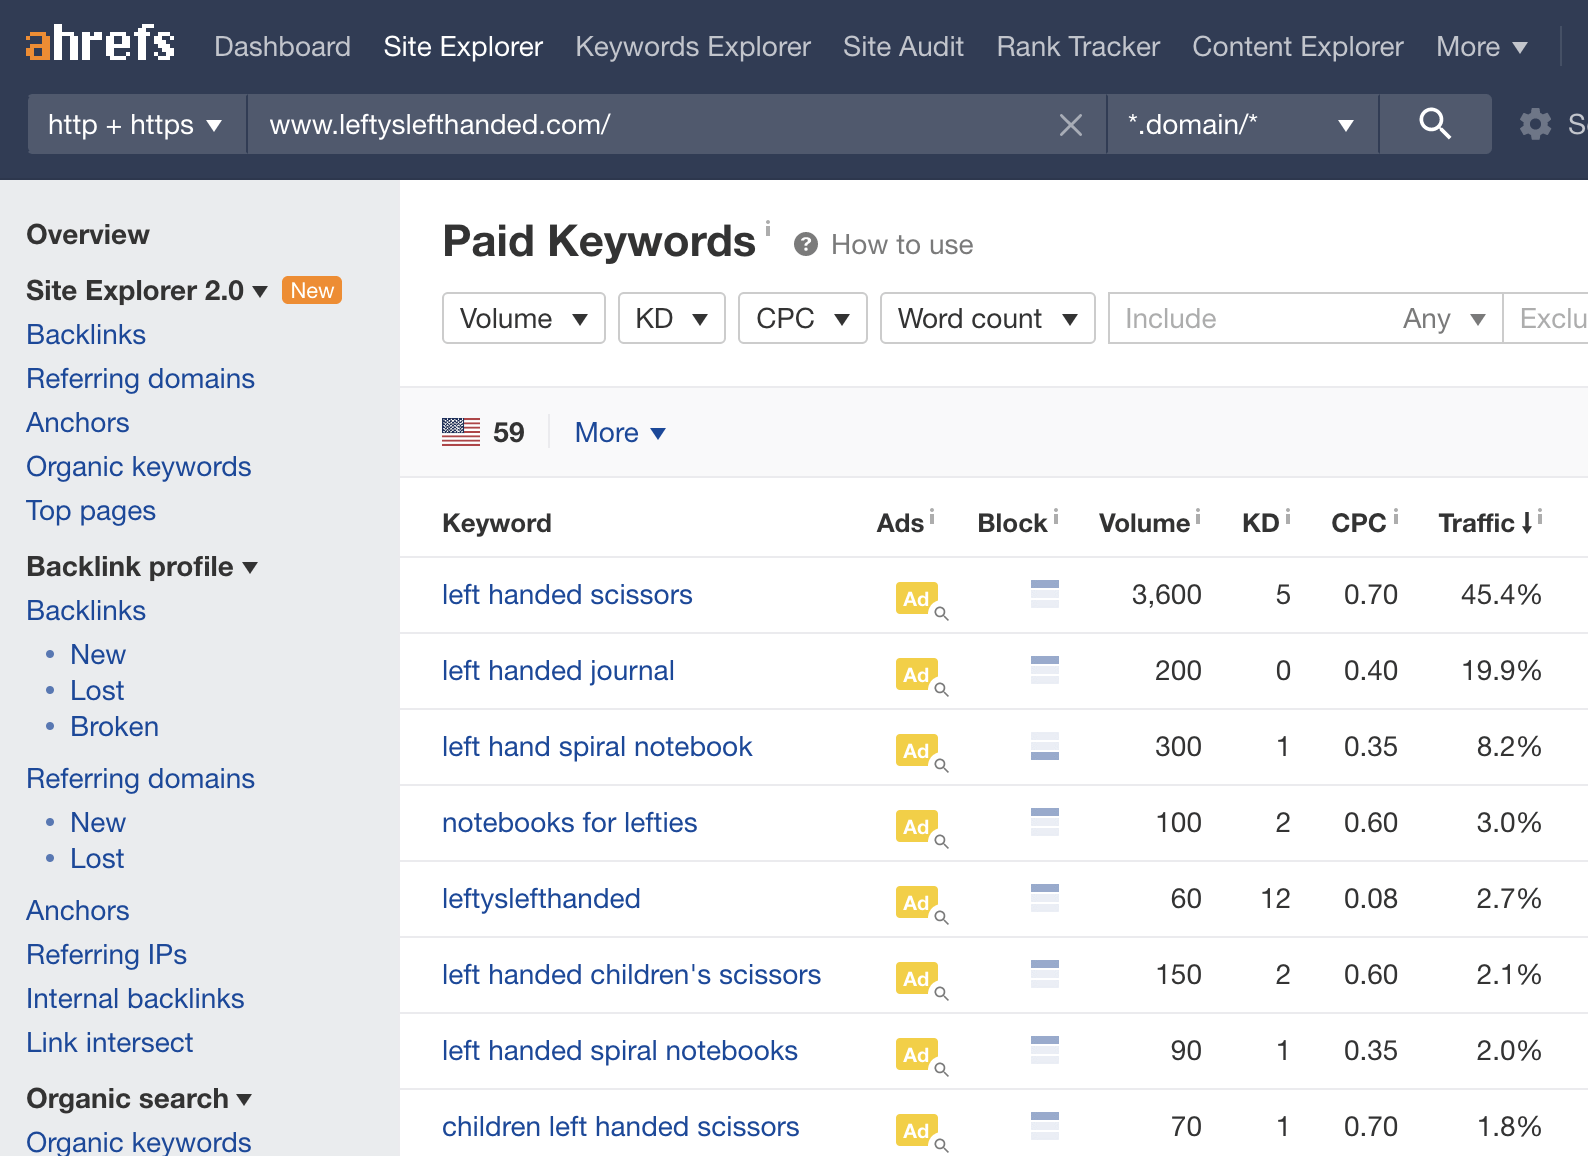This screenshot has width=1588, height=1156.
Task: Open the left handed spiral notebooks keyword link
Action: coord(619,1051)
